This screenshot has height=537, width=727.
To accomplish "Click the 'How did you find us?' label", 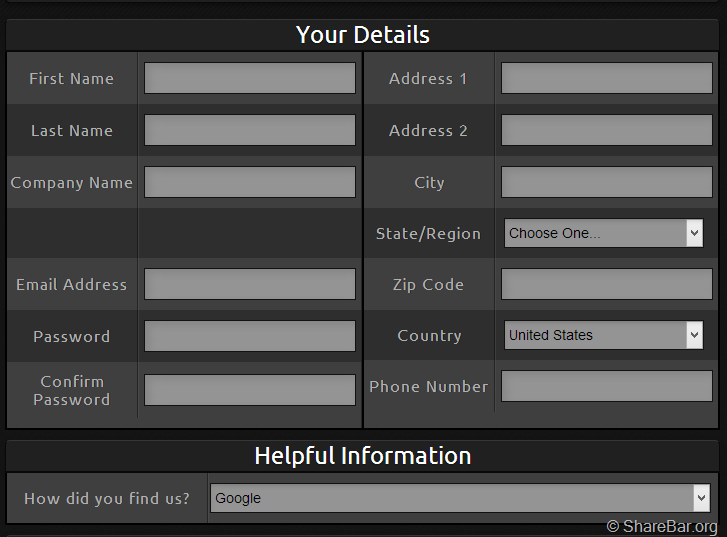I will (x=107, y=498).
